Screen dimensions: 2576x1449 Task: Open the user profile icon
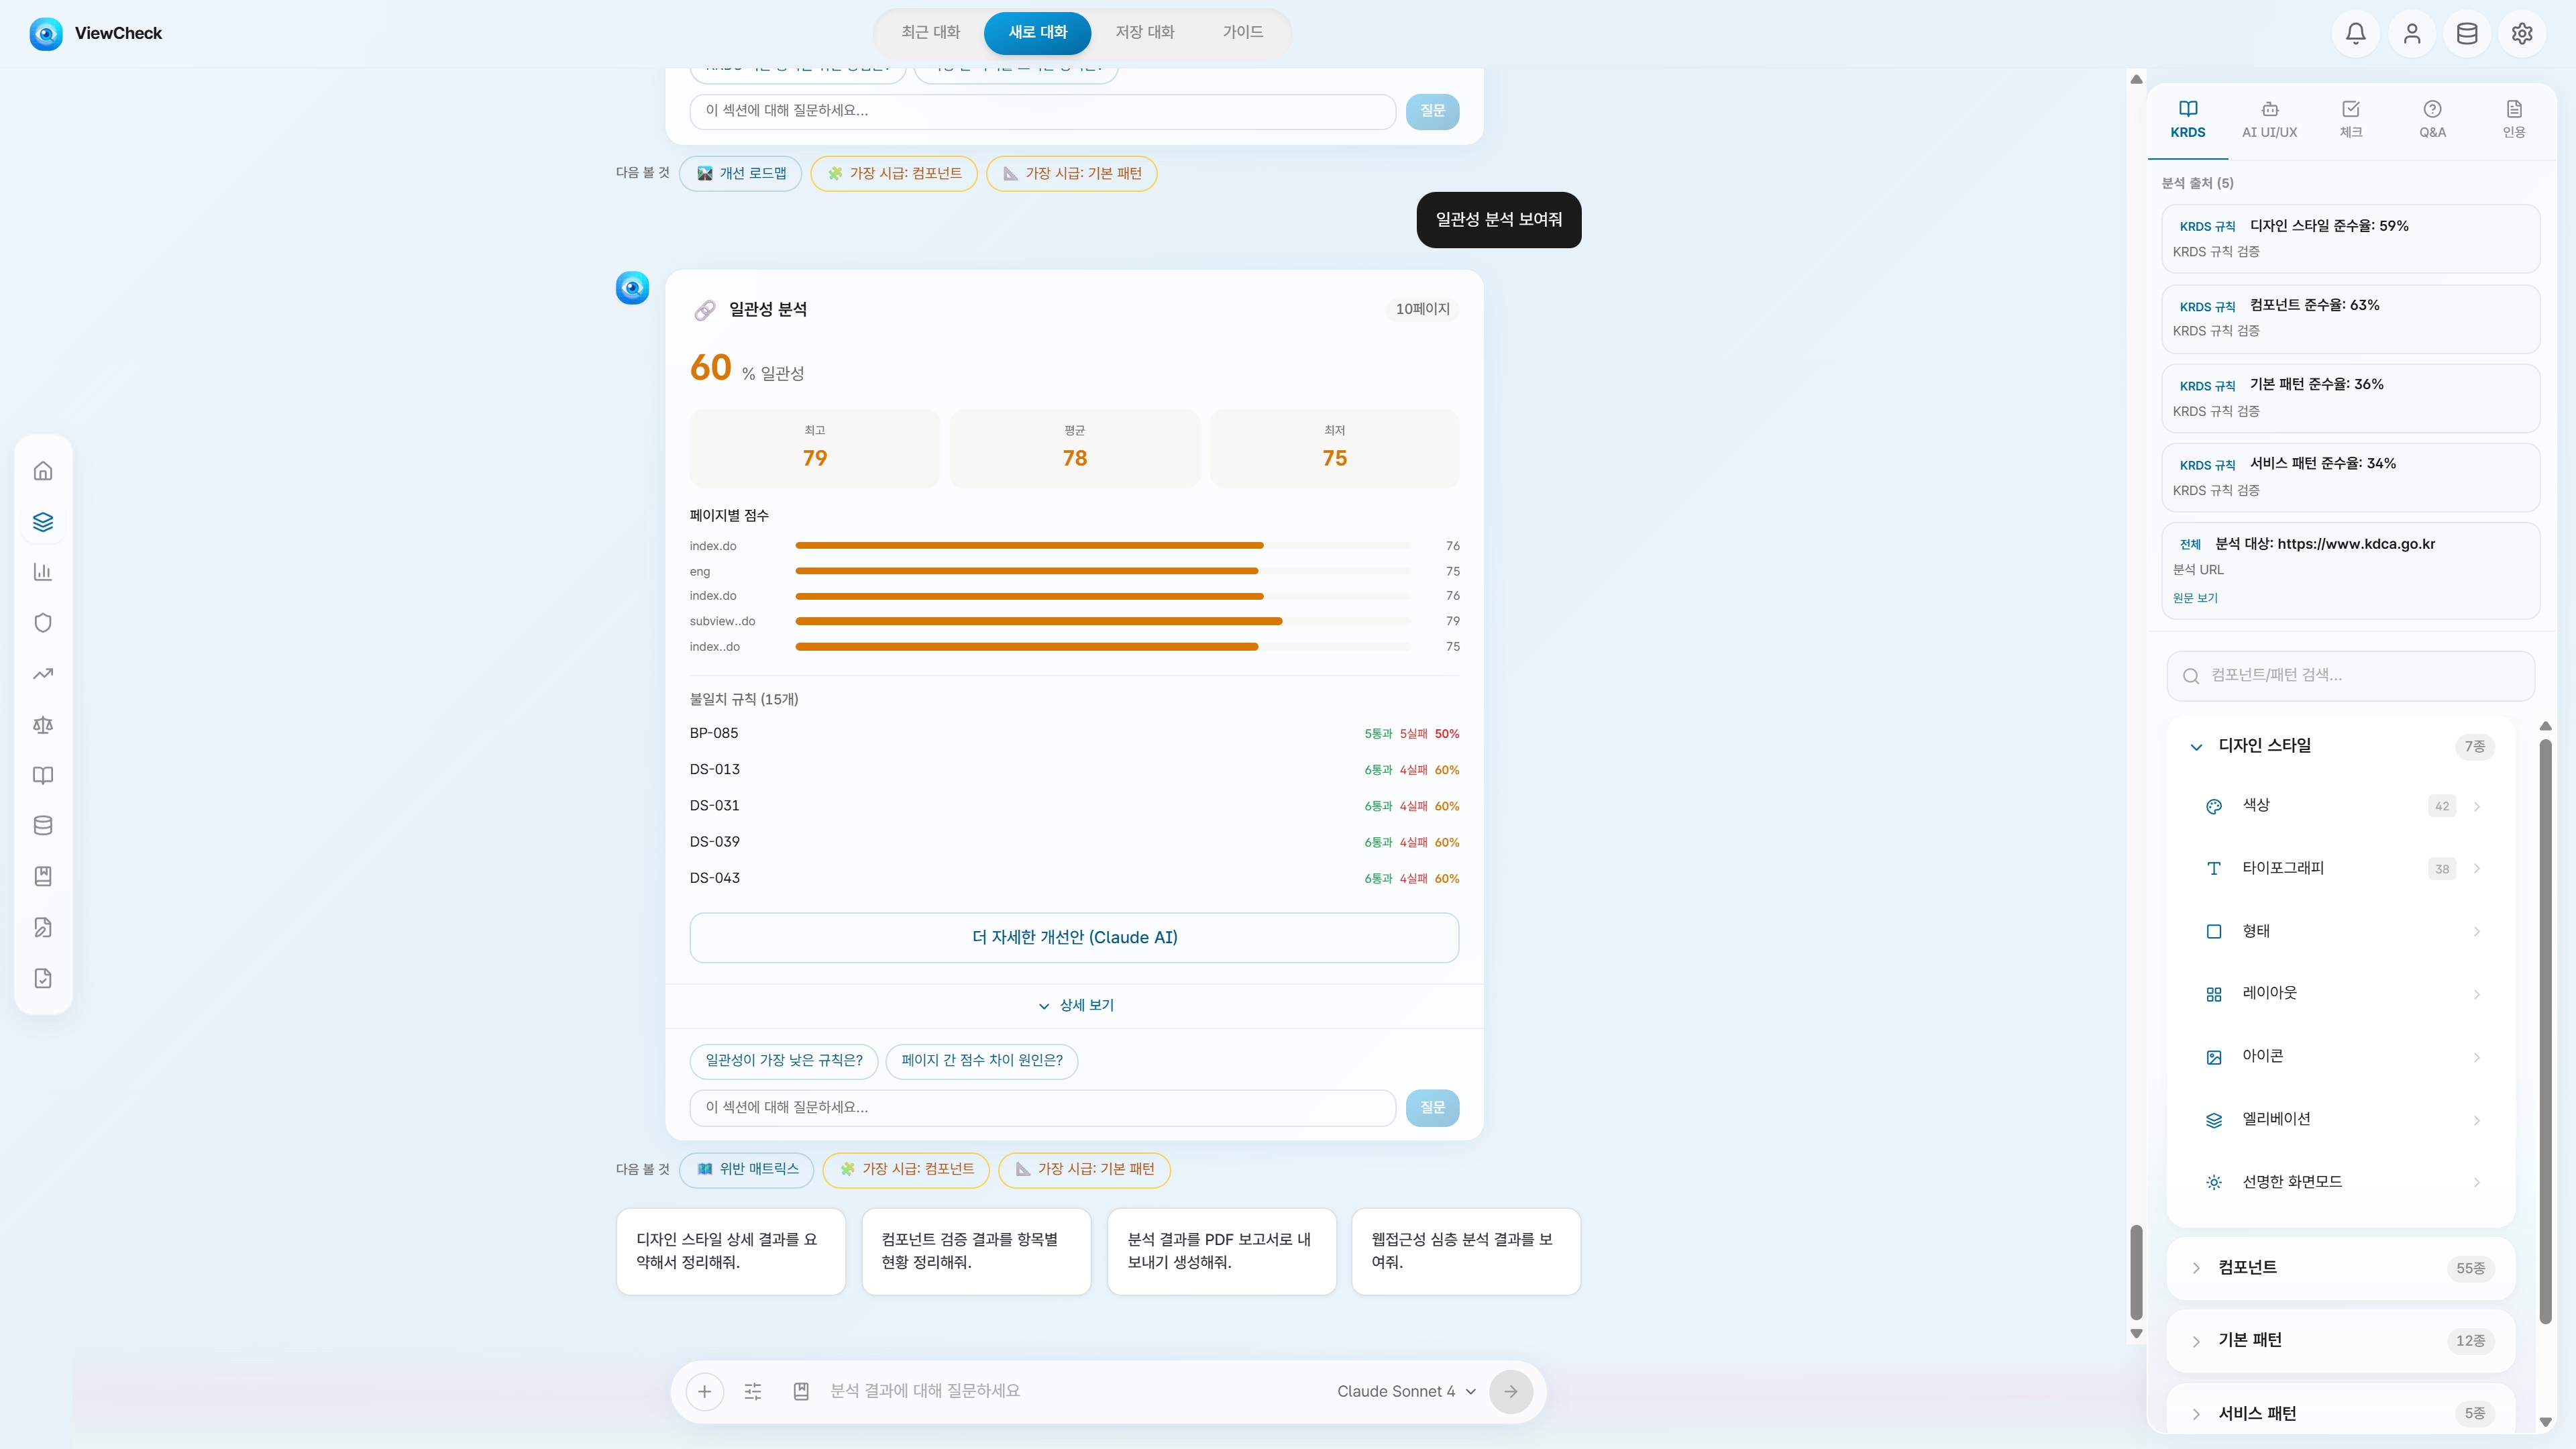coord(2411,33)
